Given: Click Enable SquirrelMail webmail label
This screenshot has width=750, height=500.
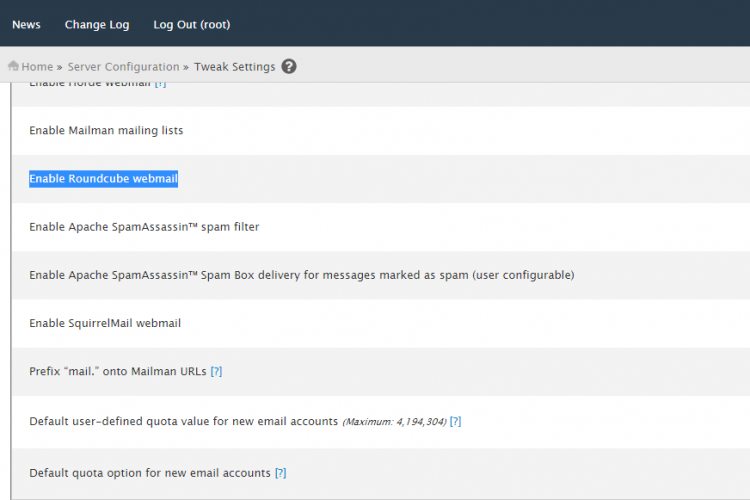Looking at the screenshot, I should coord(105,323).
